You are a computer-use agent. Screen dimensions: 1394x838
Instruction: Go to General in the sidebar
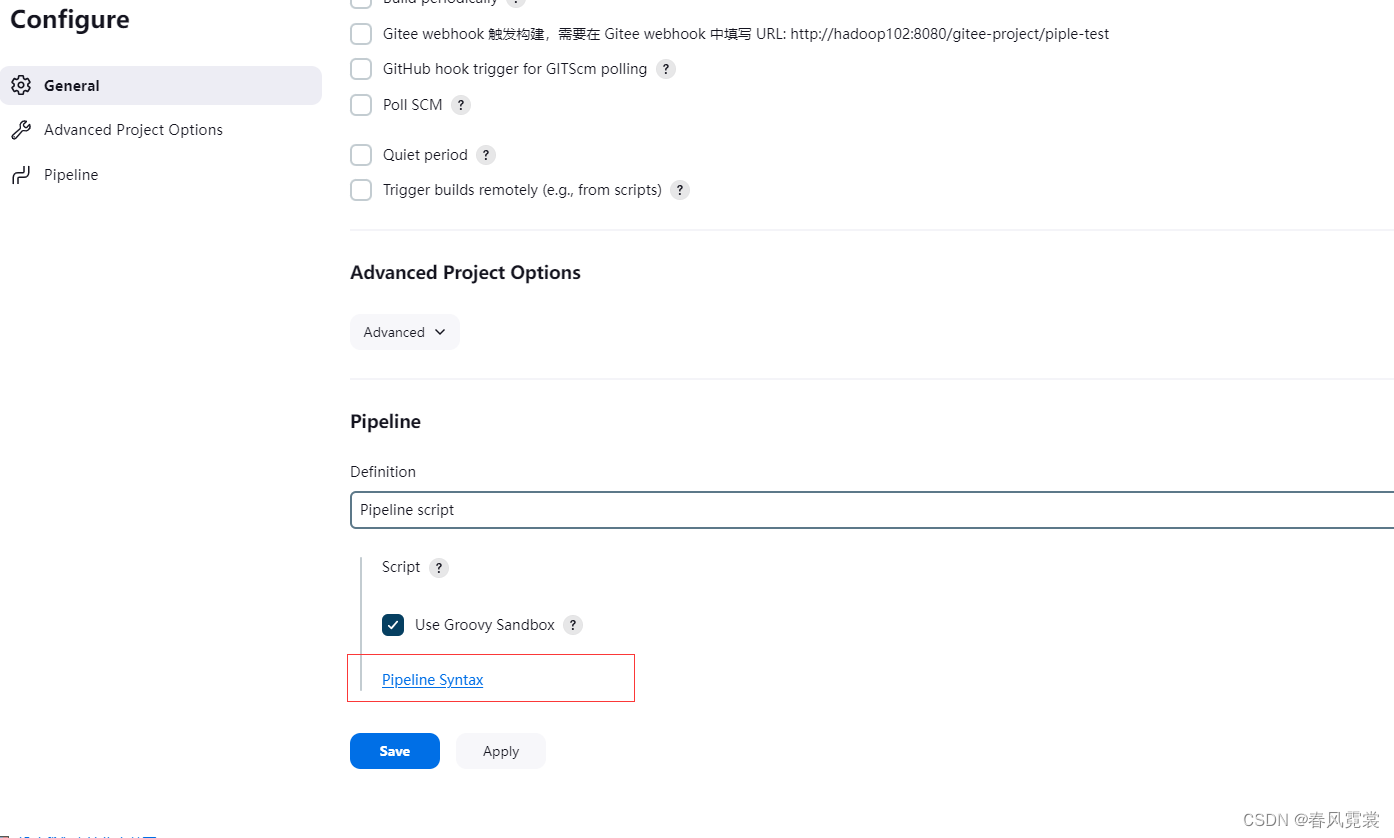pos(161,86)
